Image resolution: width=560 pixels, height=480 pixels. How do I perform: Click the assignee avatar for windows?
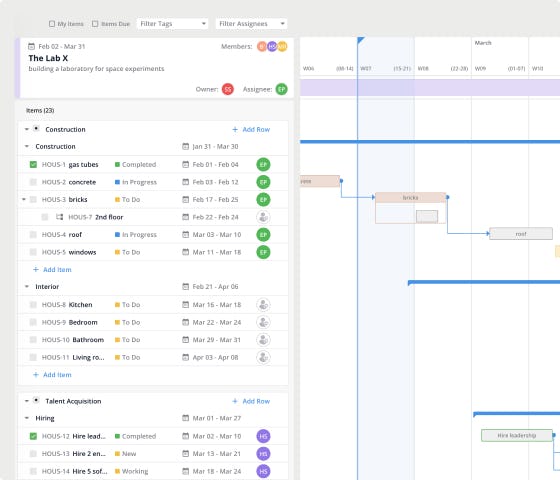[263, 252]
